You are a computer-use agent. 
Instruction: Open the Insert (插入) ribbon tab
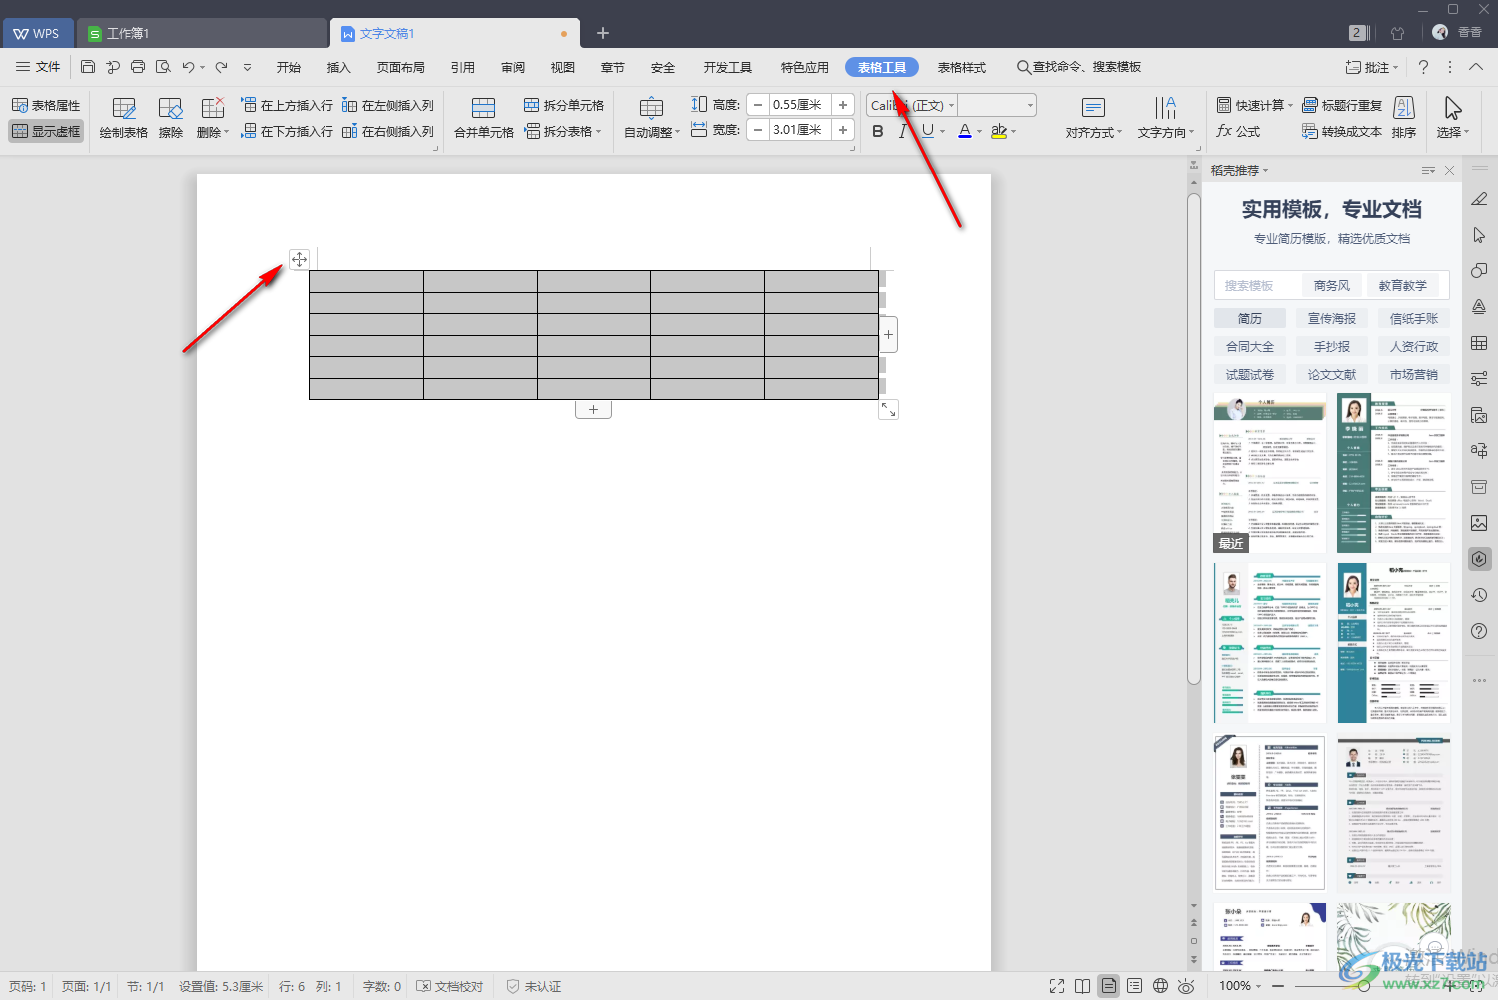pyautogui.click(x=339, y=67)
